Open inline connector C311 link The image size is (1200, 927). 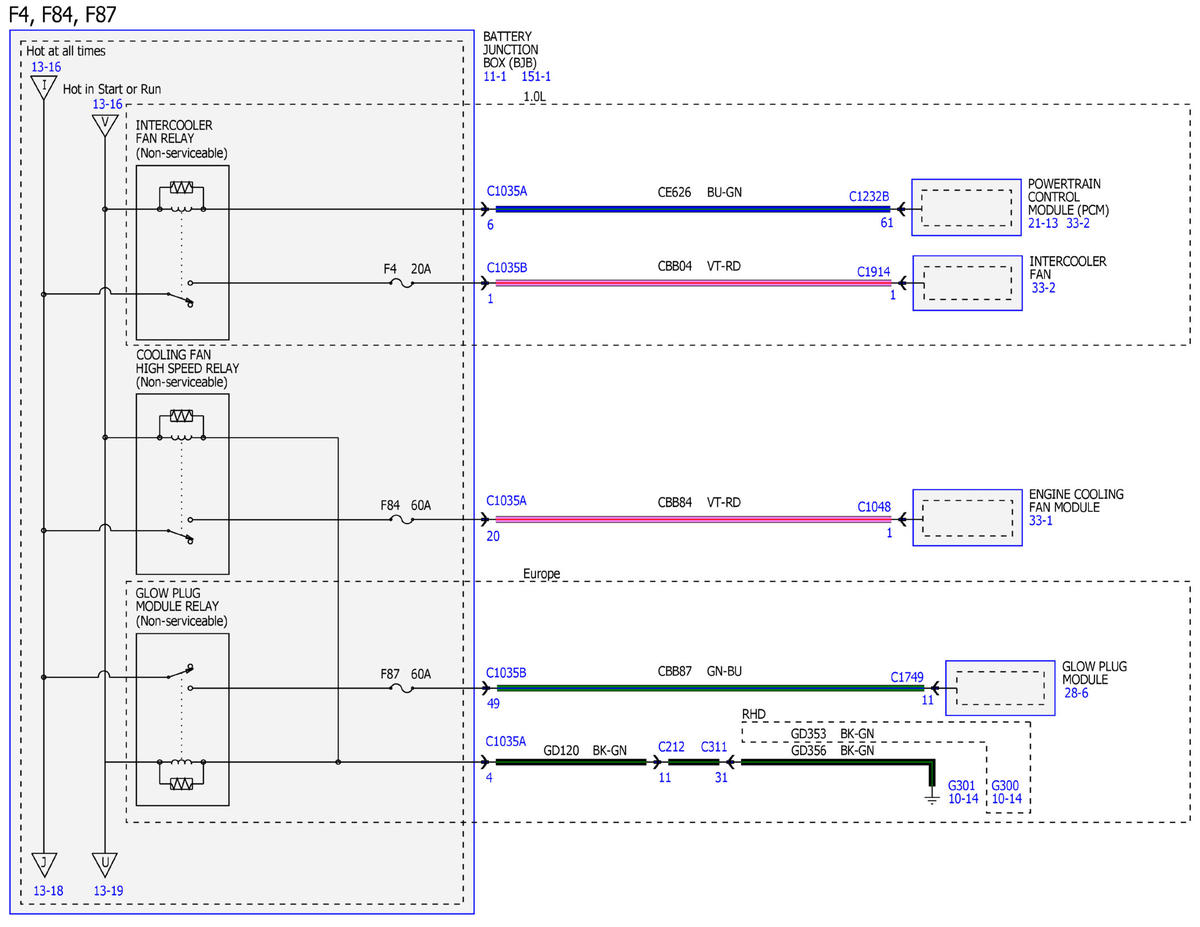[x=714, y=747]
